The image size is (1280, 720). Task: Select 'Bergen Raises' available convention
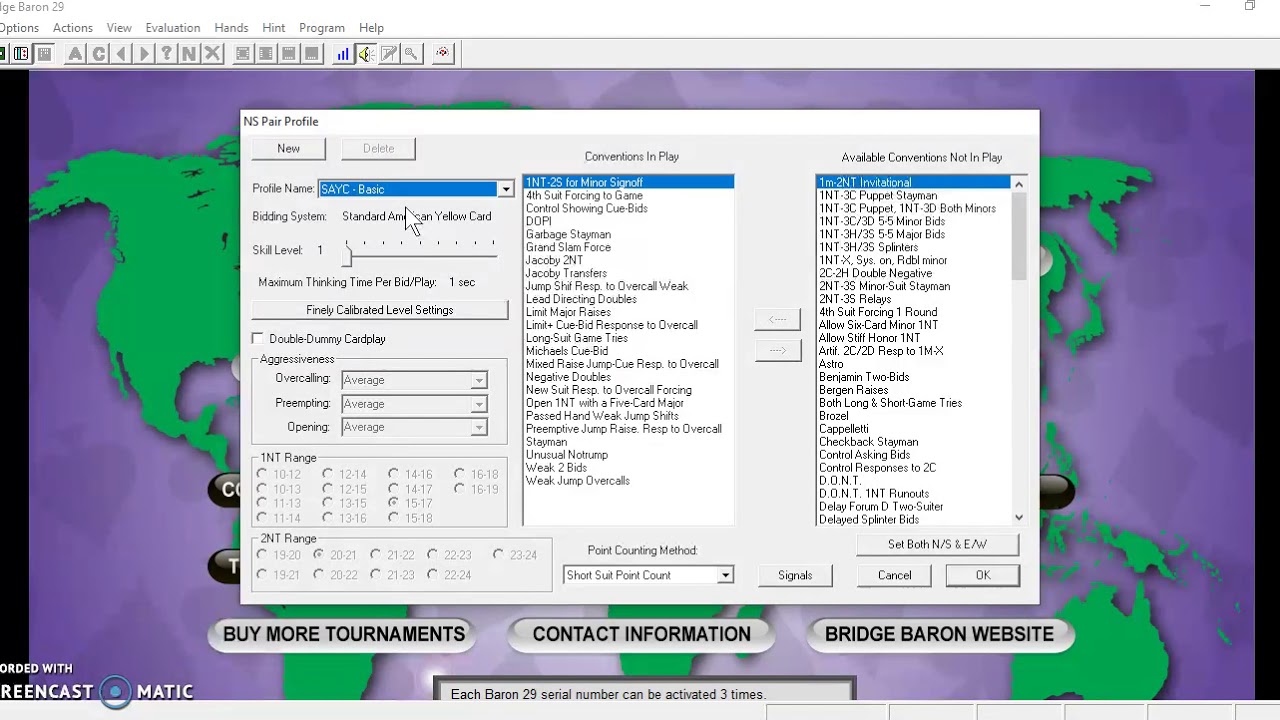[x=914, y=390]
